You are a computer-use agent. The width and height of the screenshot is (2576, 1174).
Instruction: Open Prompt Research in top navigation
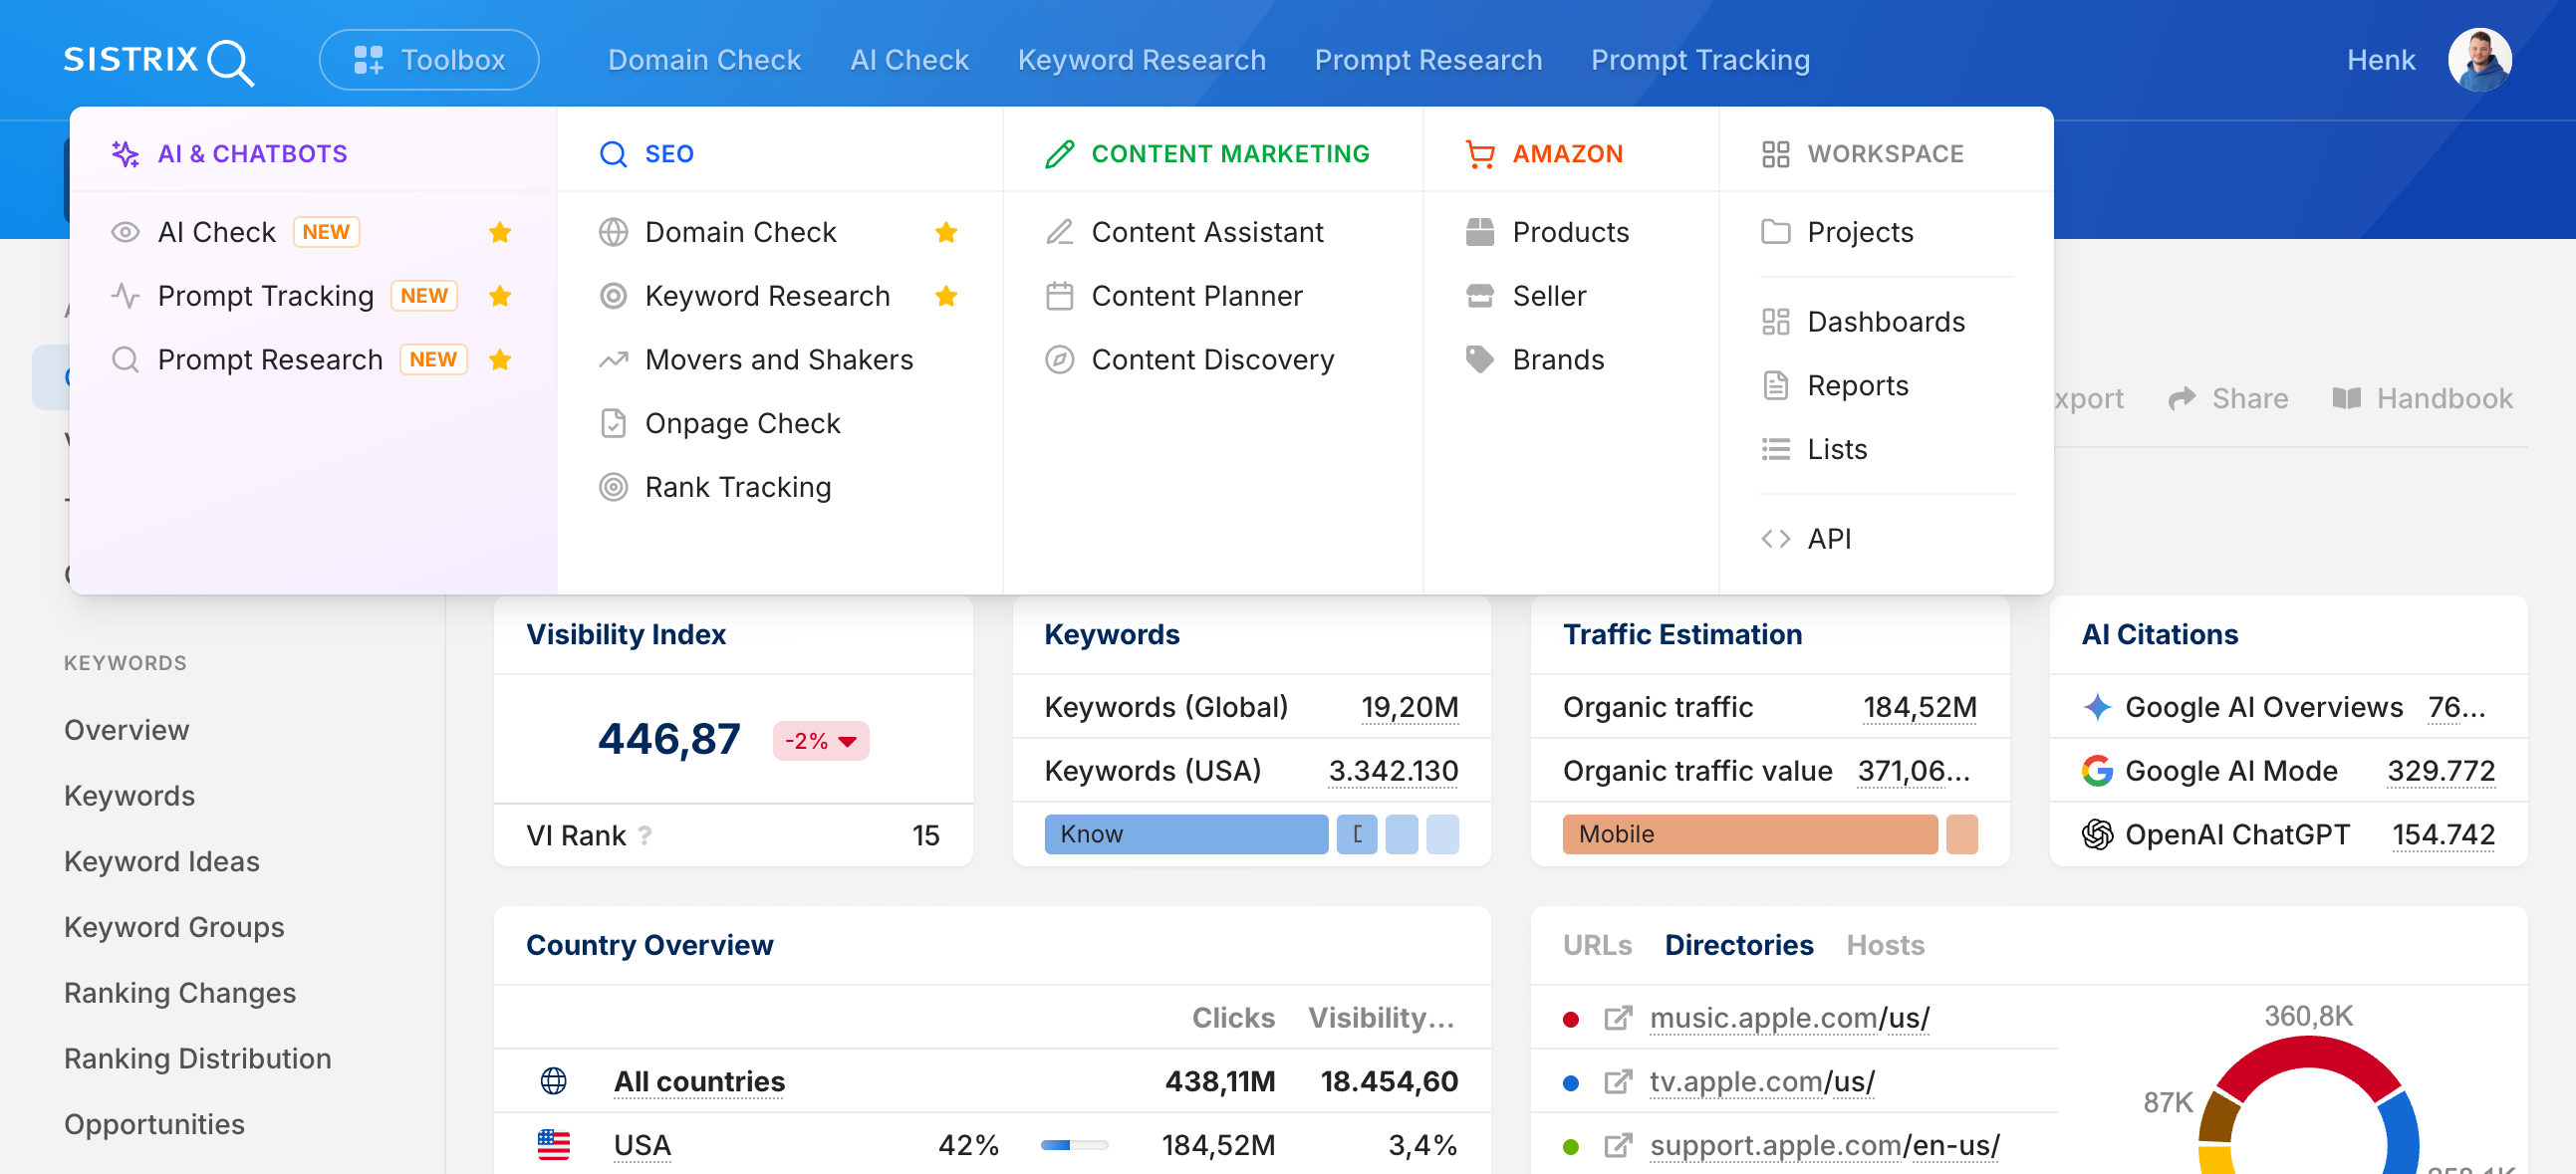tap(1428, 60)
